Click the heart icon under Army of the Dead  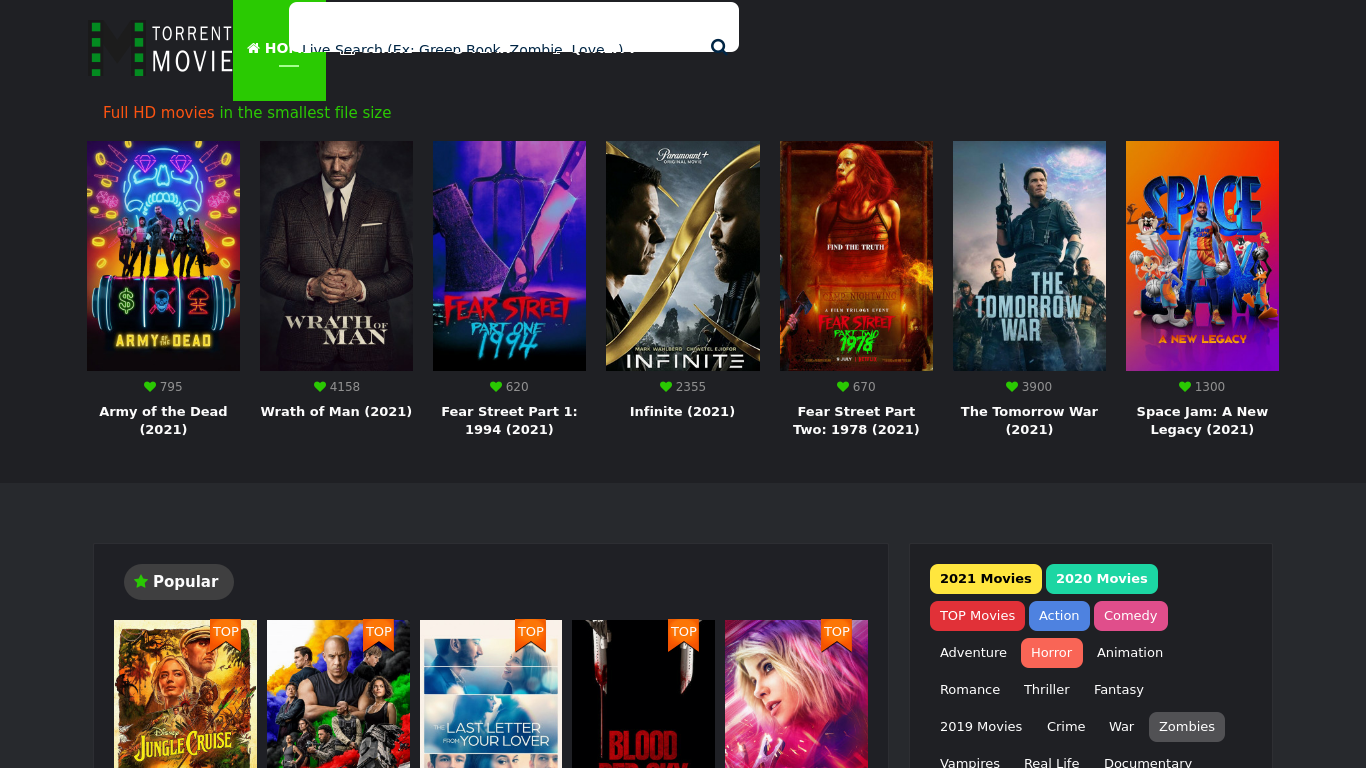click(x=150, y=387)
